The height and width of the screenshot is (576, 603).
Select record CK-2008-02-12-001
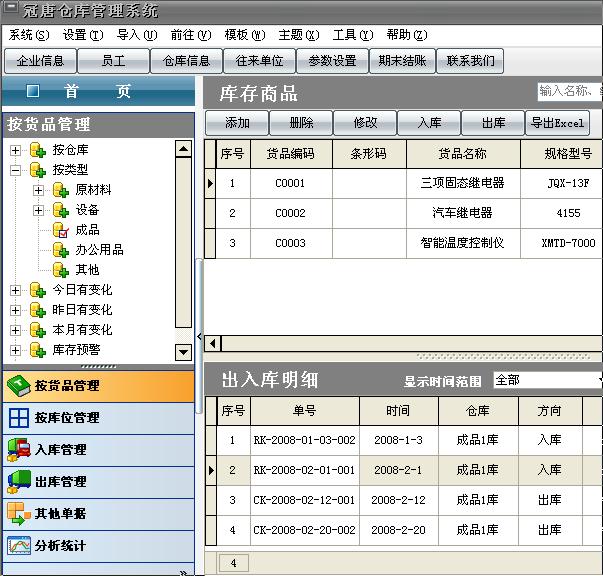pos(404,500)
